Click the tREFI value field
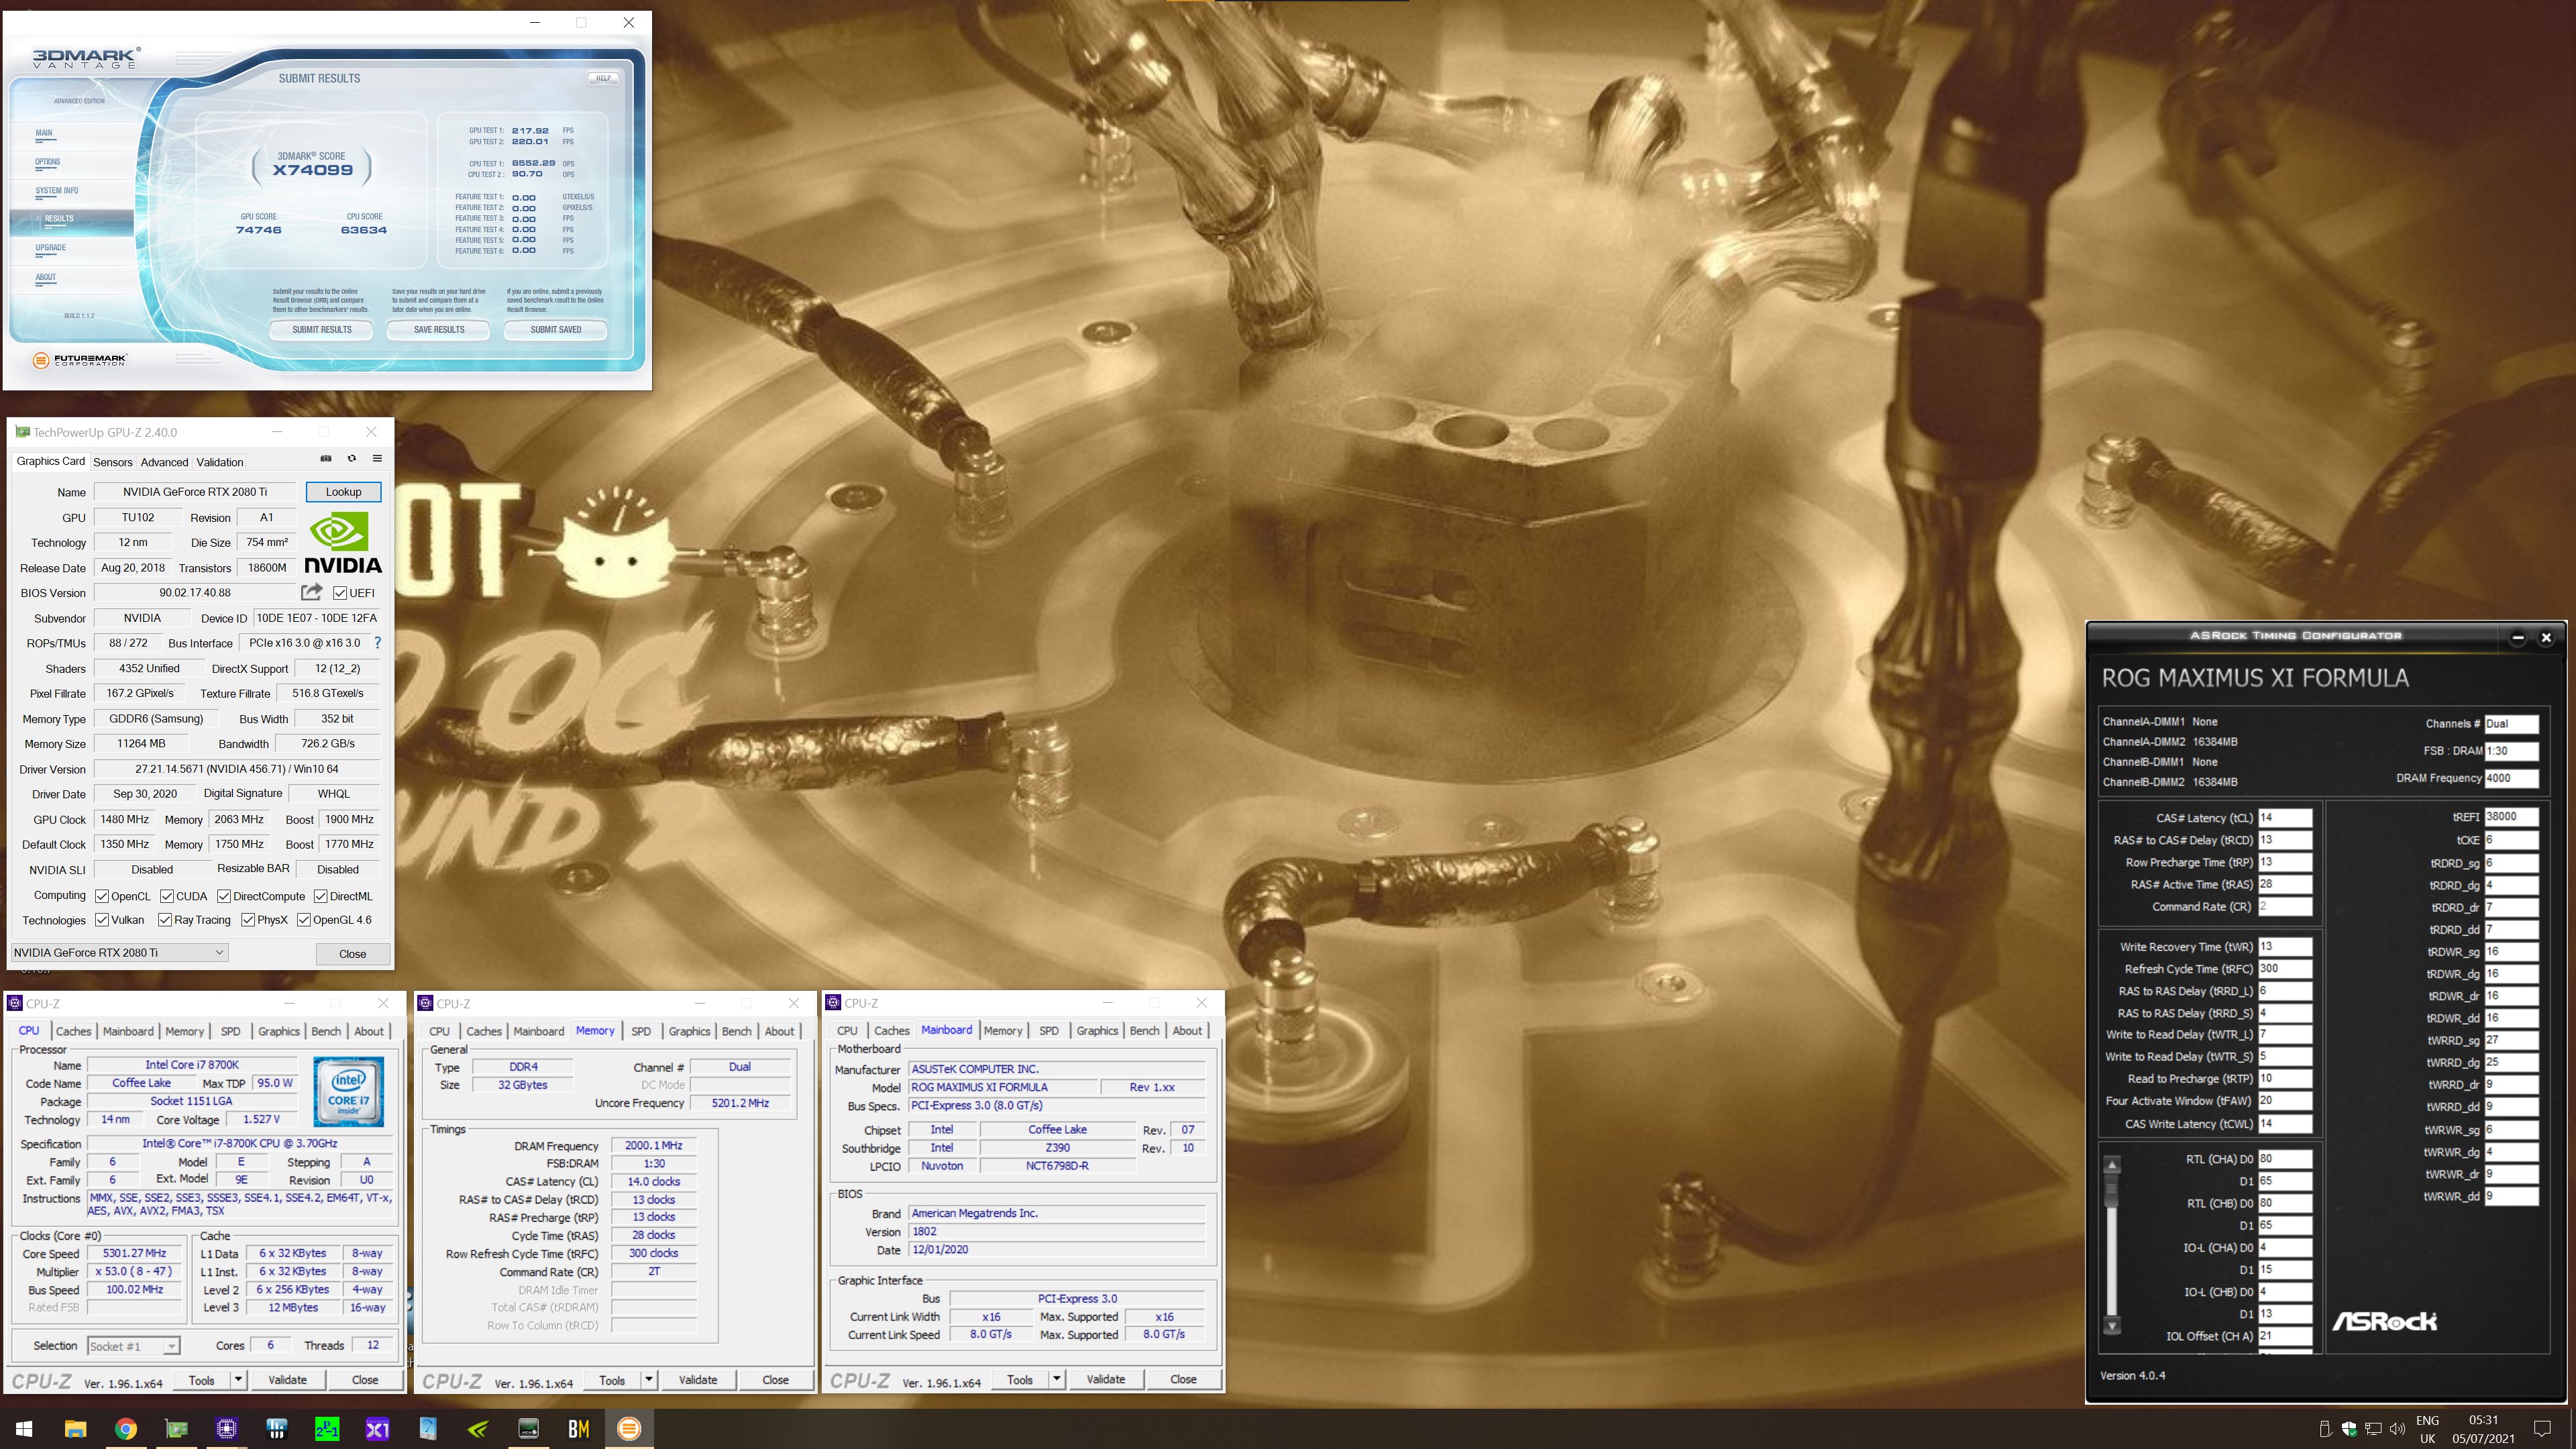The height and width of the screenshot is (1449, 2576). point(2511,816)
